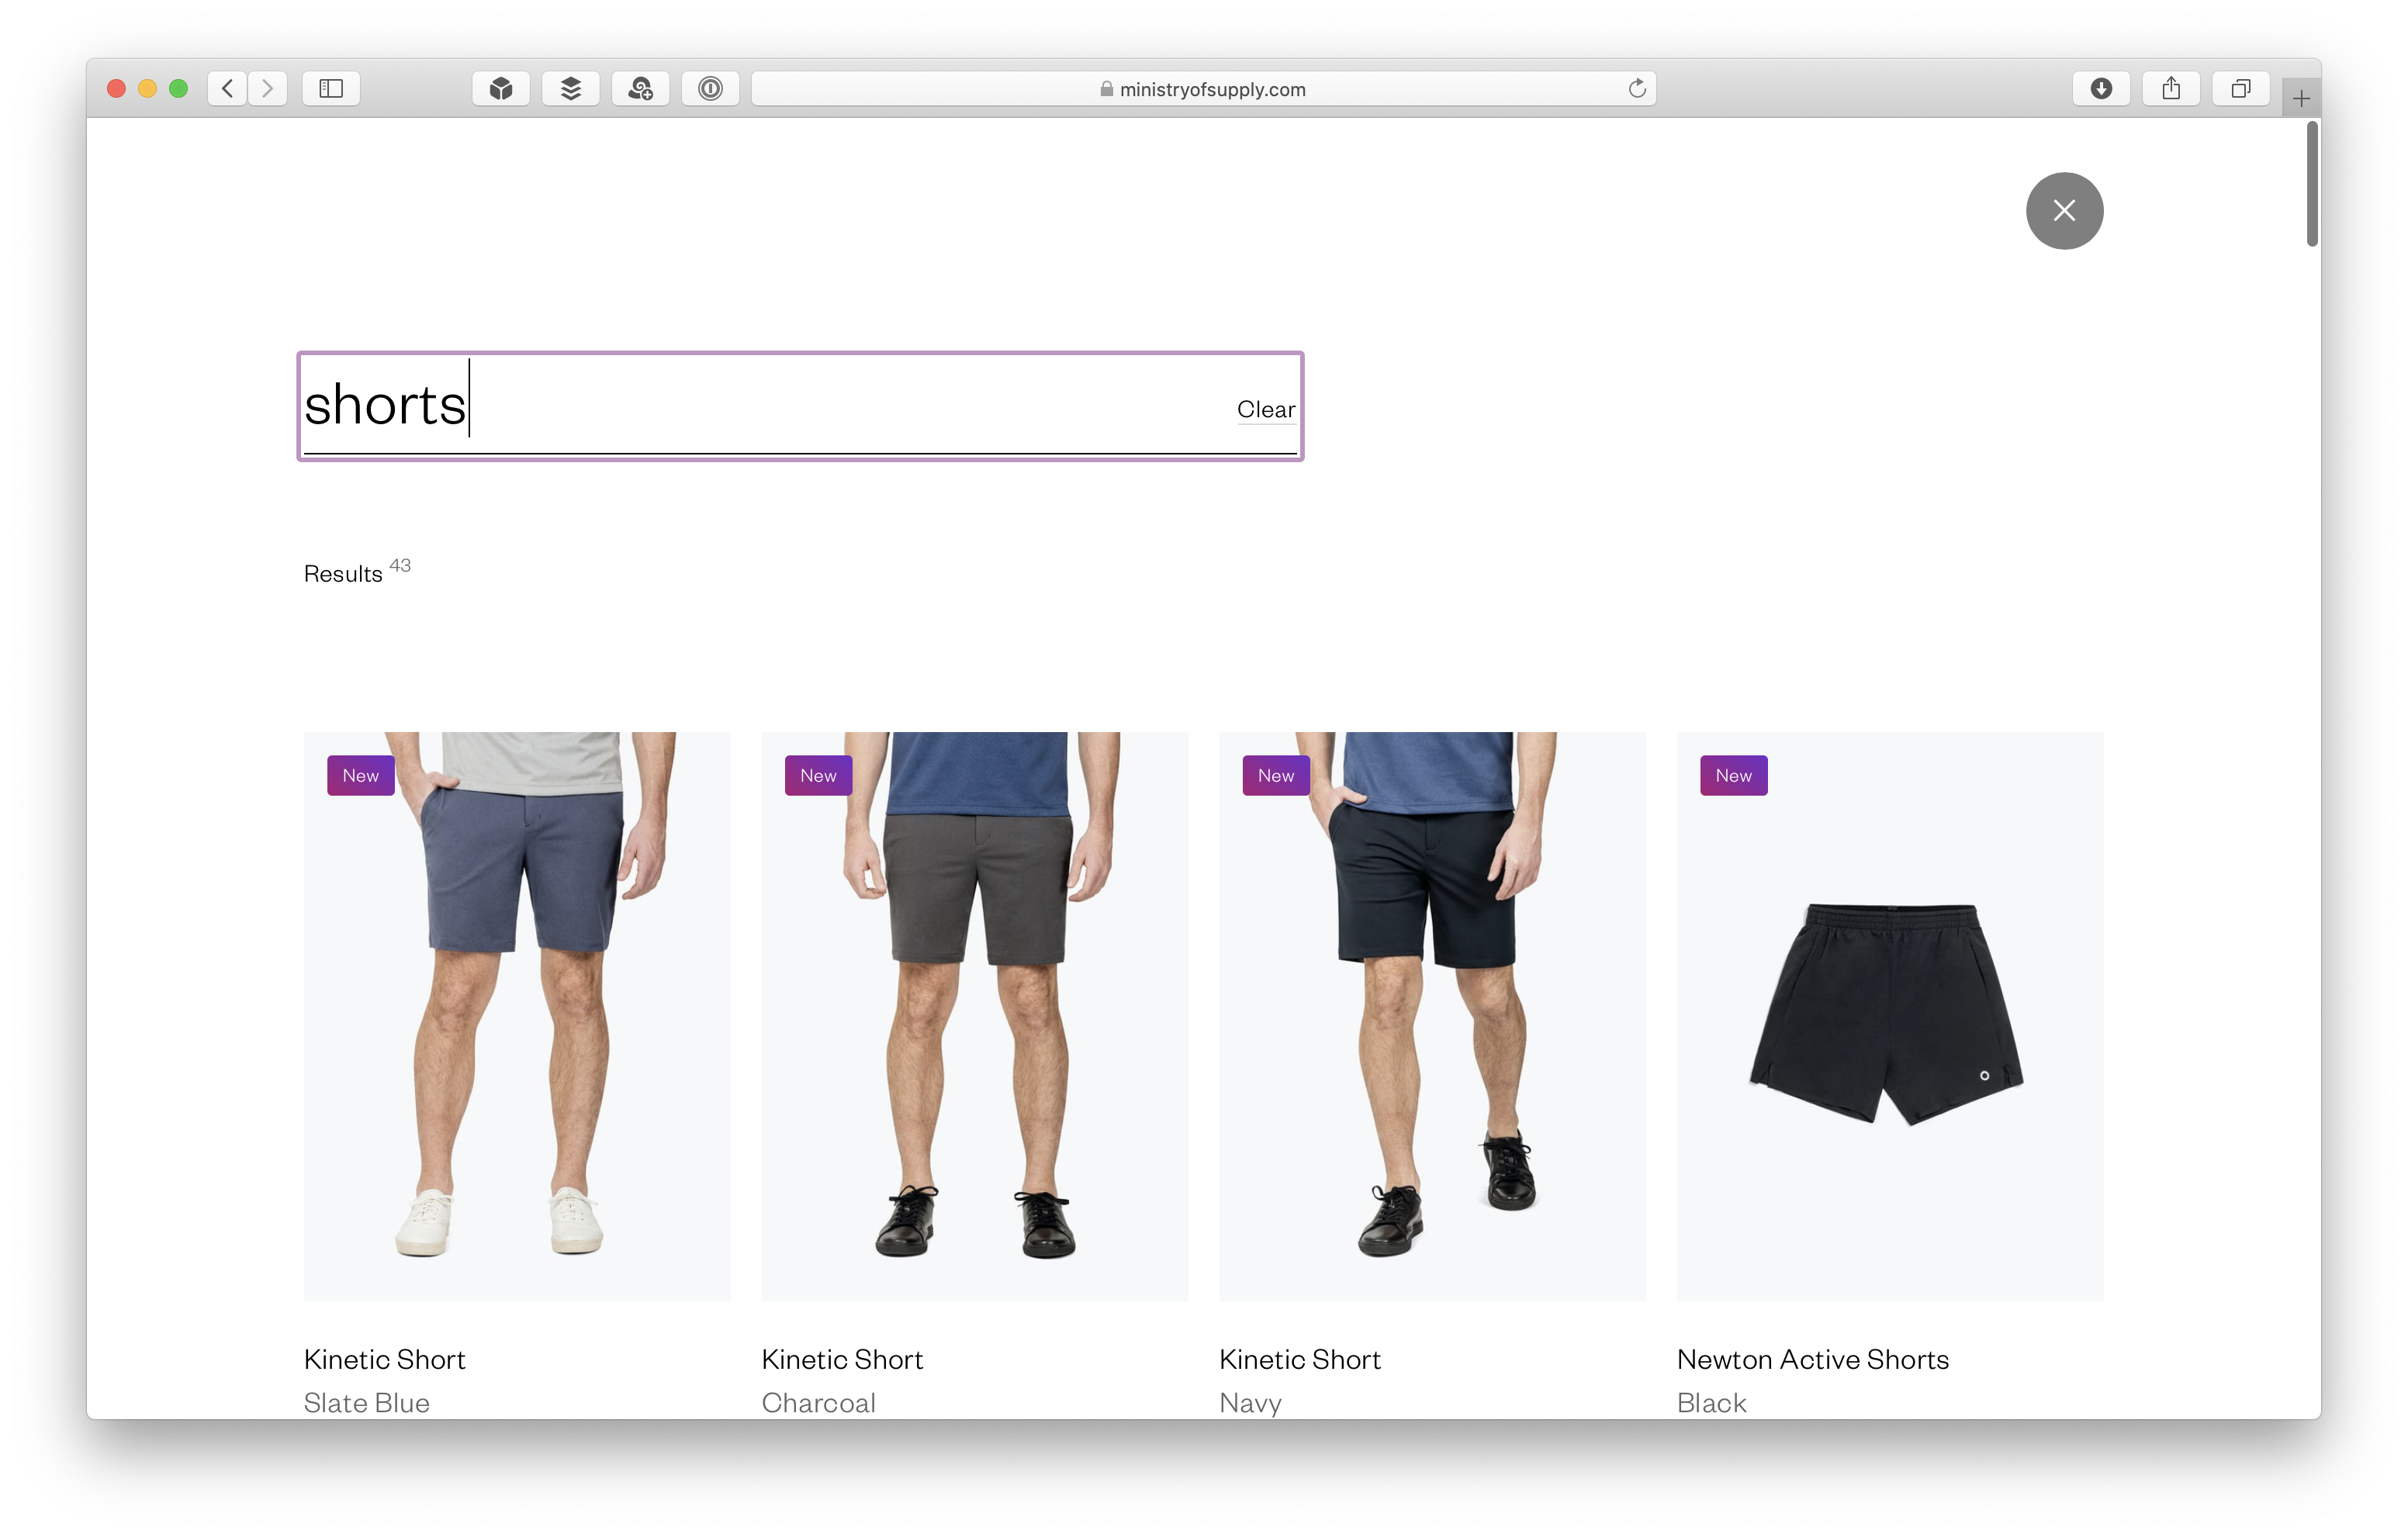Click the Kinetic Short title above Navy
Viewport: 2408px width, 1534px height.
coord(1300,1359)
